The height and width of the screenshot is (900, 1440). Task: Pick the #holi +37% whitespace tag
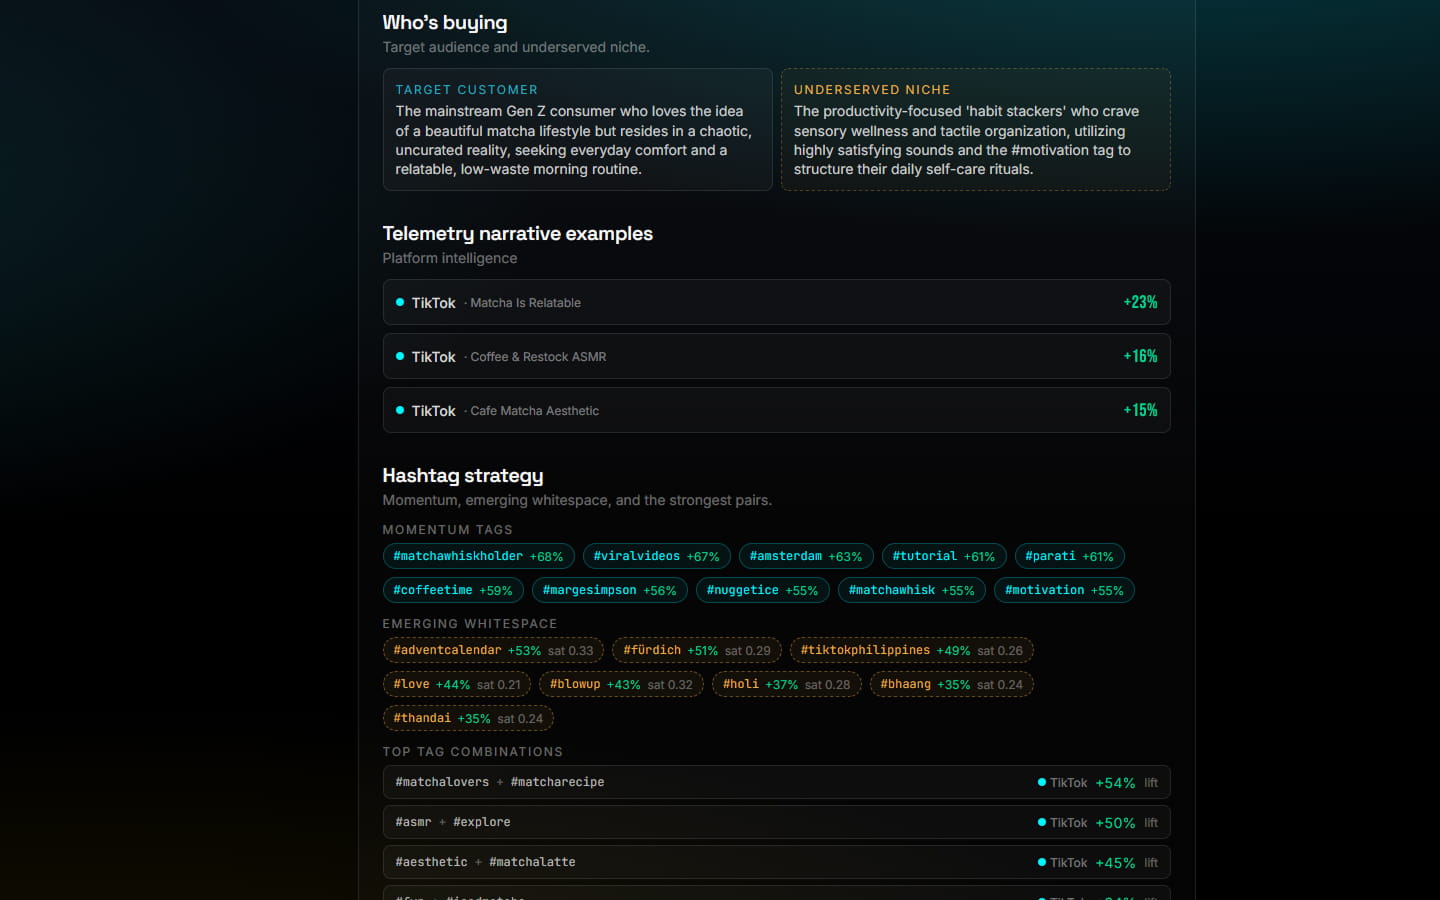[x=786, y=684]
